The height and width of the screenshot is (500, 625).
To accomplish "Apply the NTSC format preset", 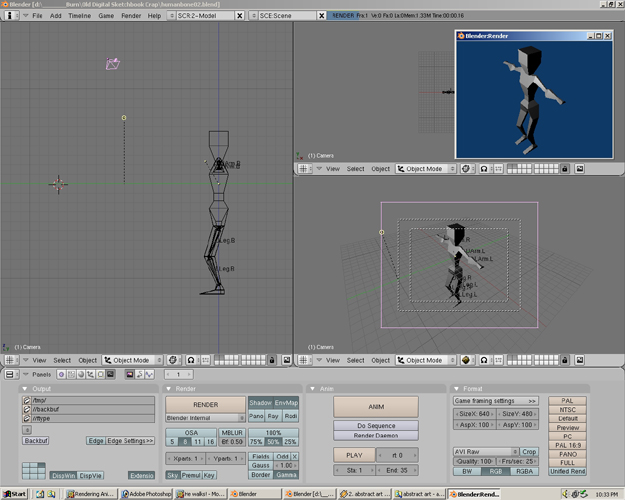I will (567, 409).
